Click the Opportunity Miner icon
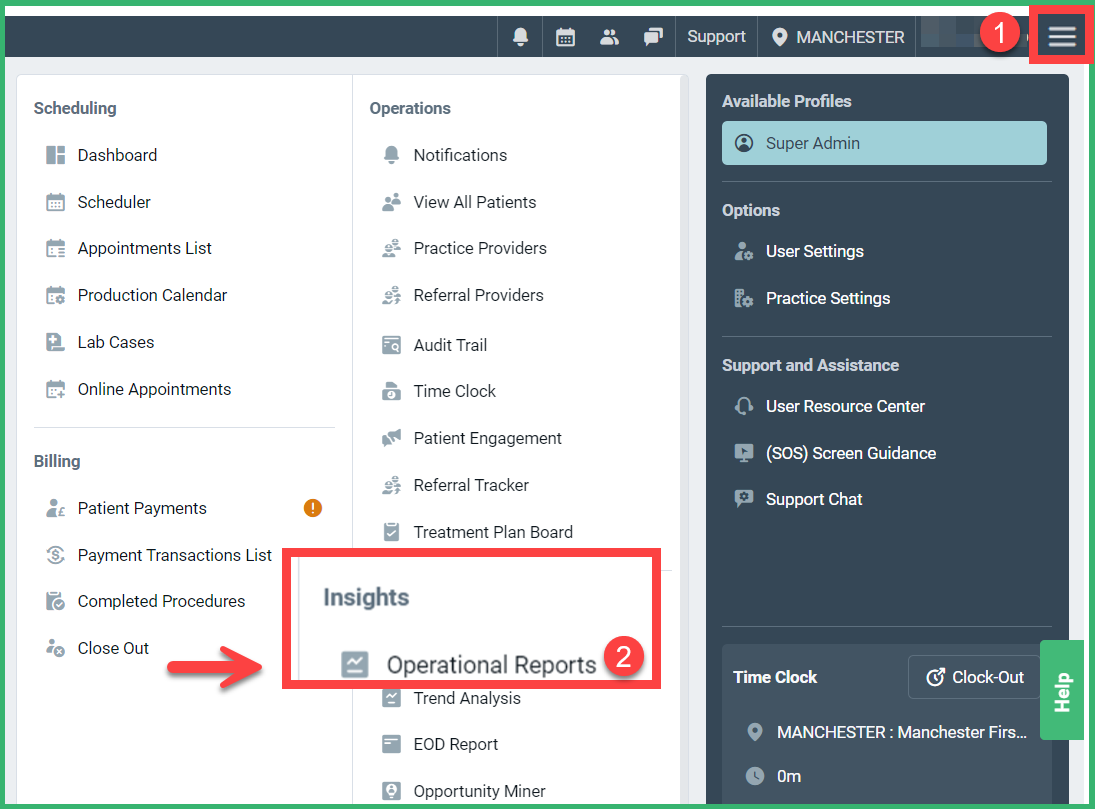Viewport: 1095px width, 809px height. [x=392, y=791]
